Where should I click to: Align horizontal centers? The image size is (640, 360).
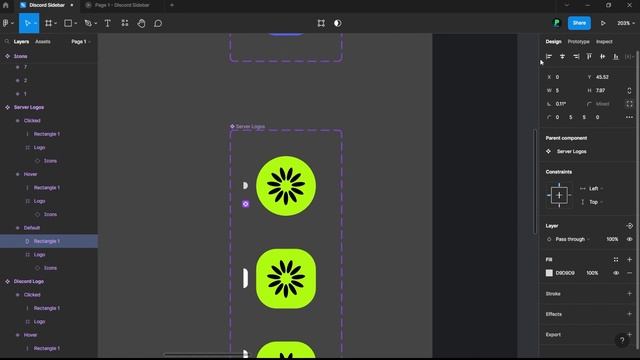coord(562,57)
